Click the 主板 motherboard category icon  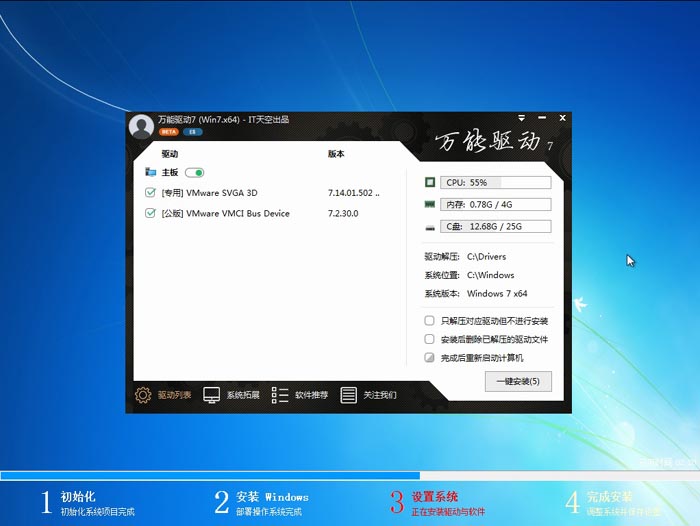(x=151, y=172)
